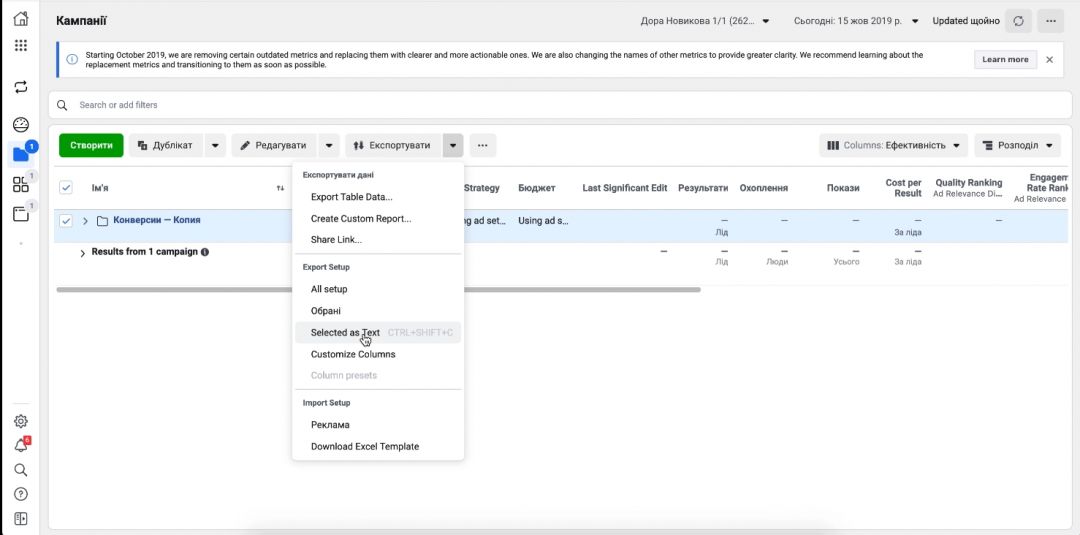
Task: Choose Selected as Text menu option
Action: tap(345, 333)
